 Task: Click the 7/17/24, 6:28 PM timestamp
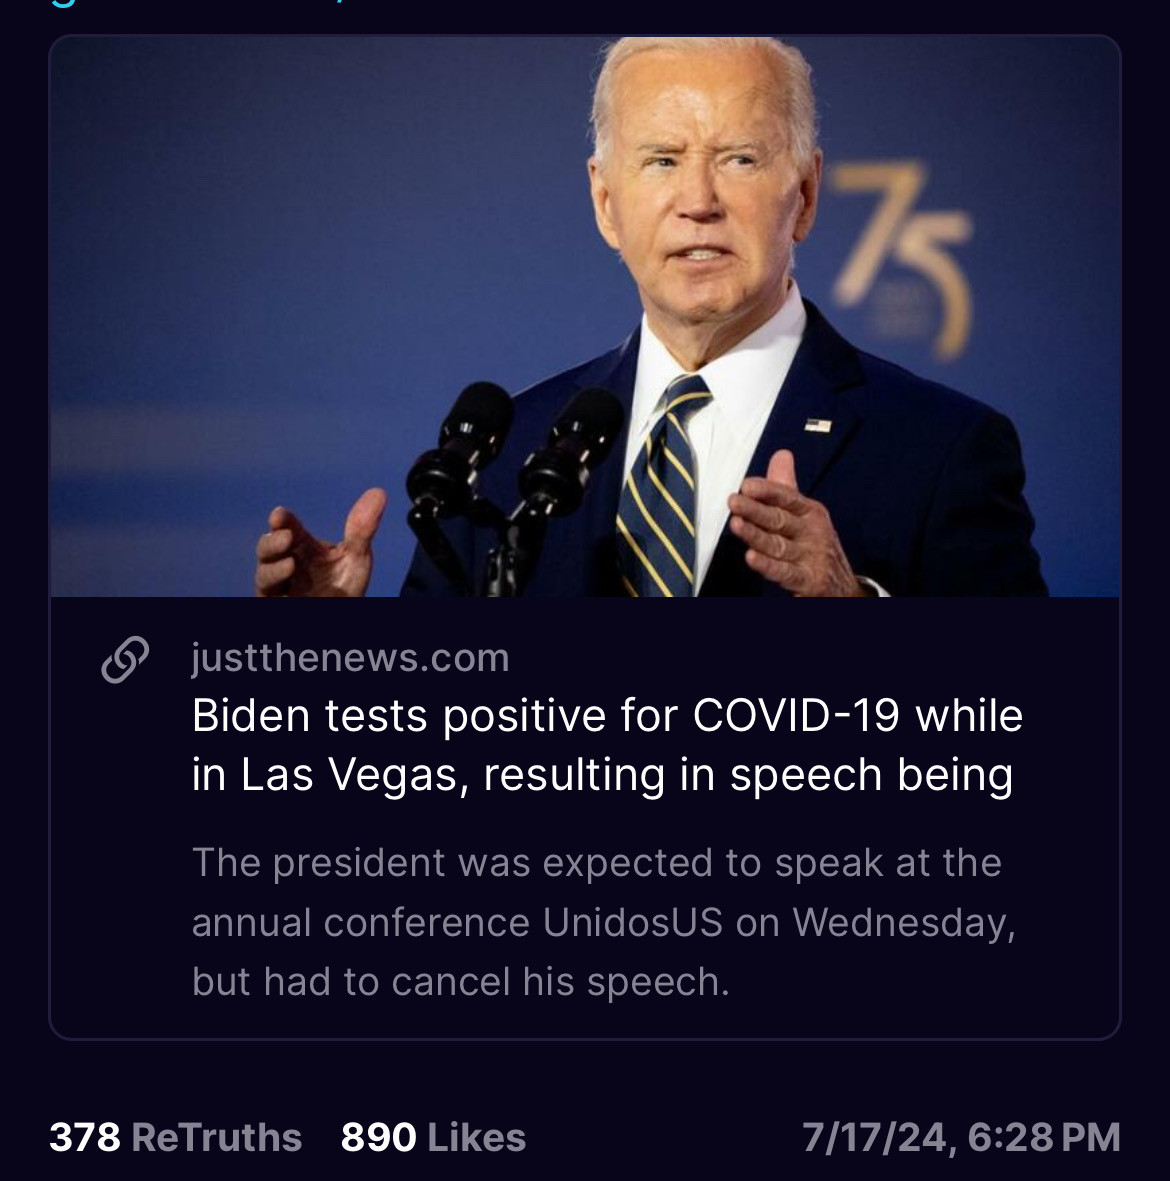pos(961,1137)
